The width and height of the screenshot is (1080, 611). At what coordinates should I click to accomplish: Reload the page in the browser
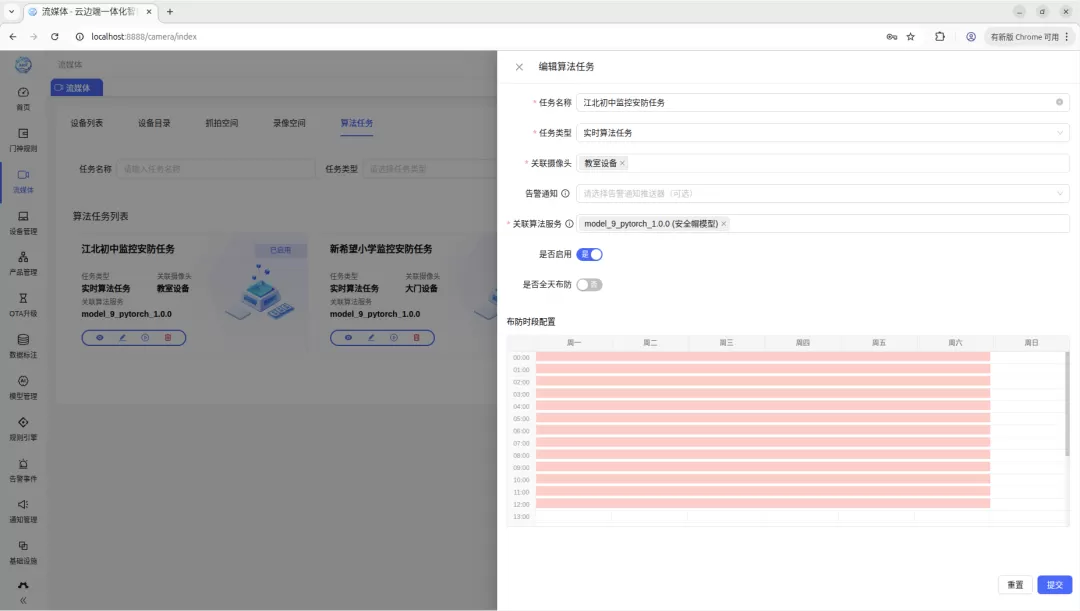[54, 37]
